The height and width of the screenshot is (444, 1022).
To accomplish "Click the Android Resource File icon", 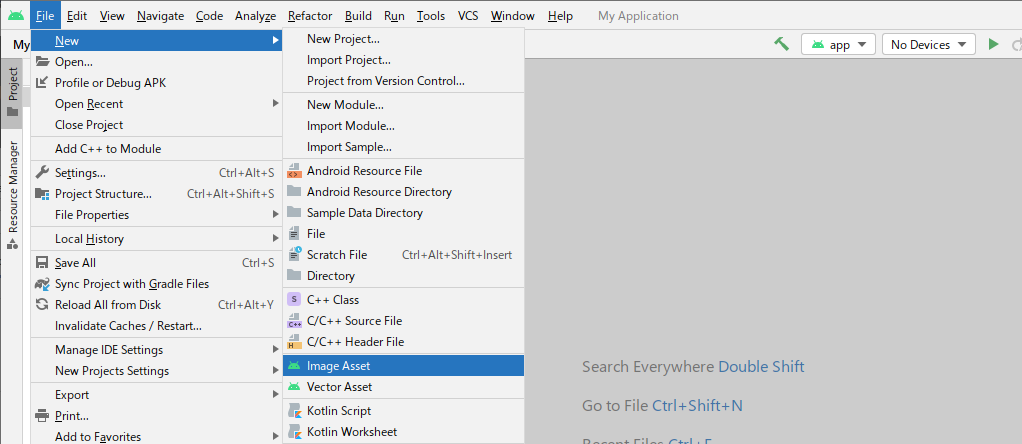I will point(295,171).
